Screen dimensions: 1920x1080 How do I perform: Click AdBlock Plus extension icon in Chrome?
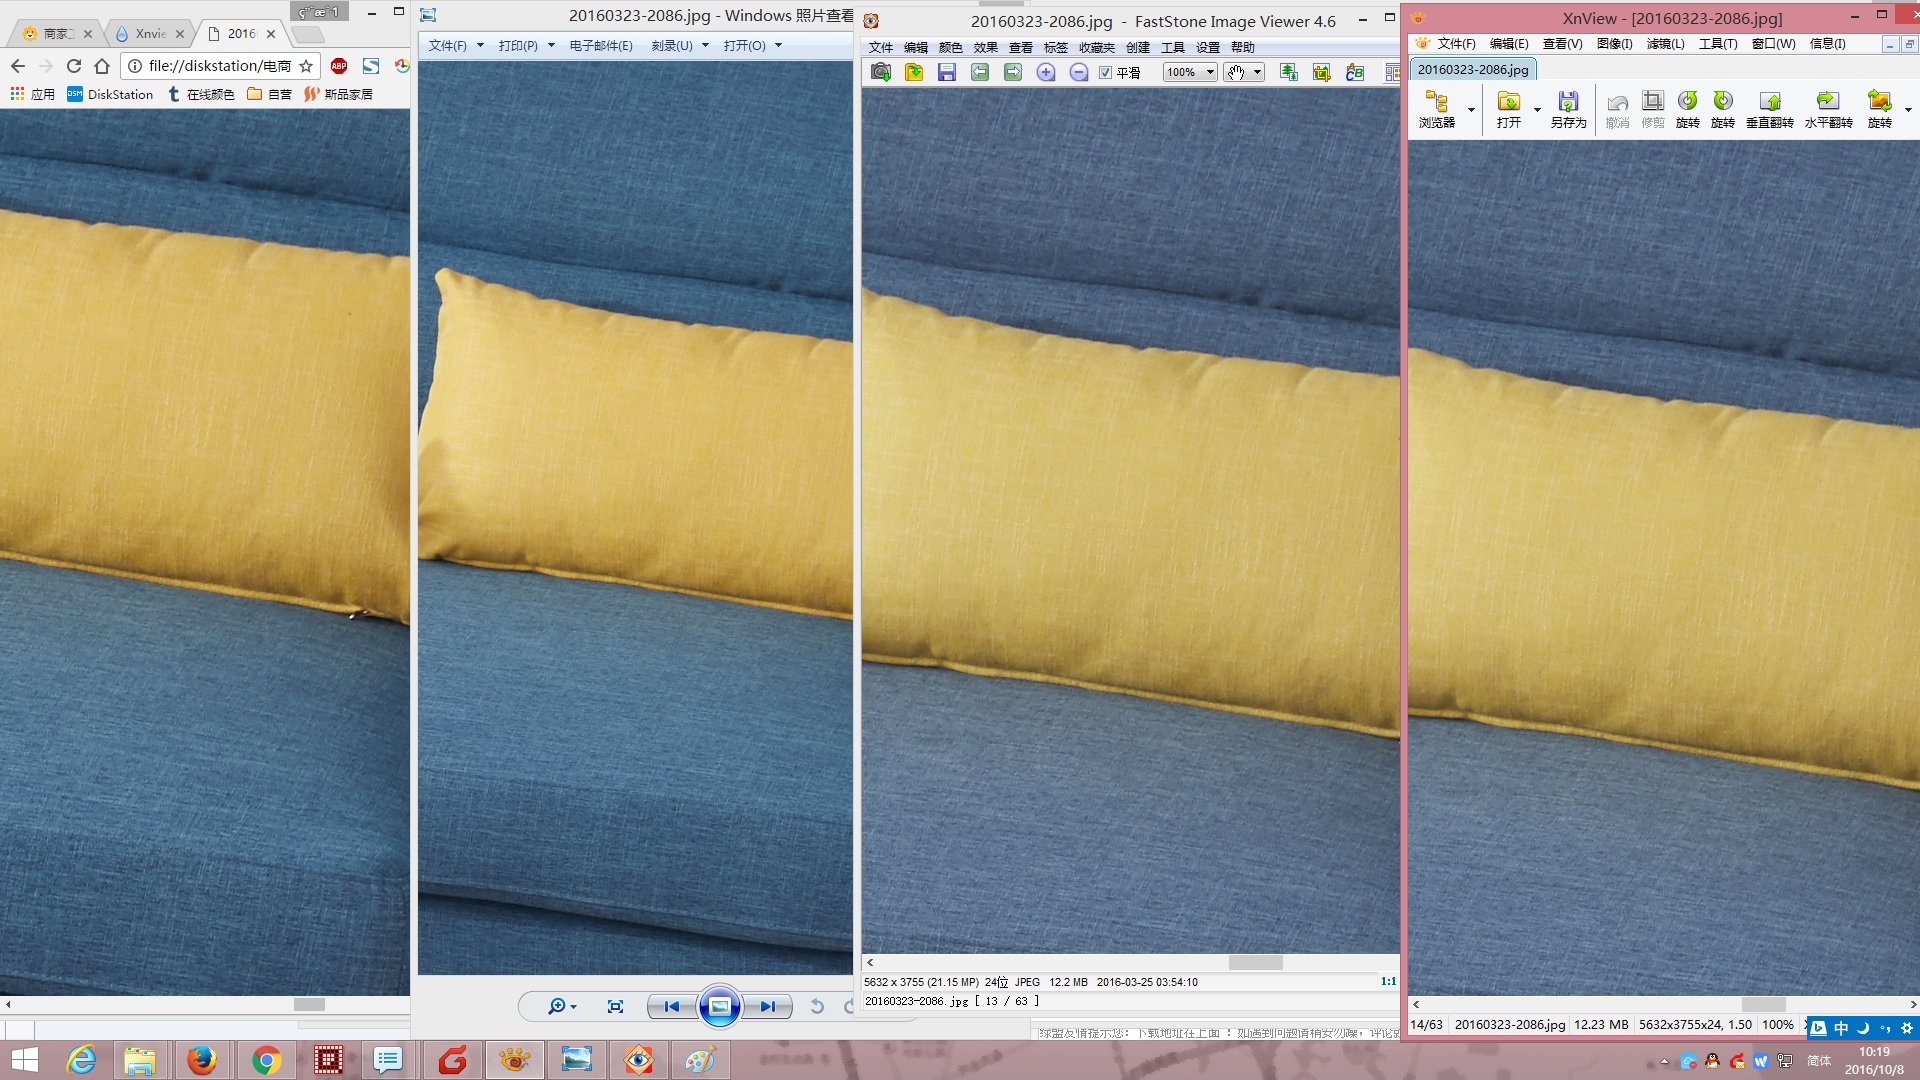point(339,66)
